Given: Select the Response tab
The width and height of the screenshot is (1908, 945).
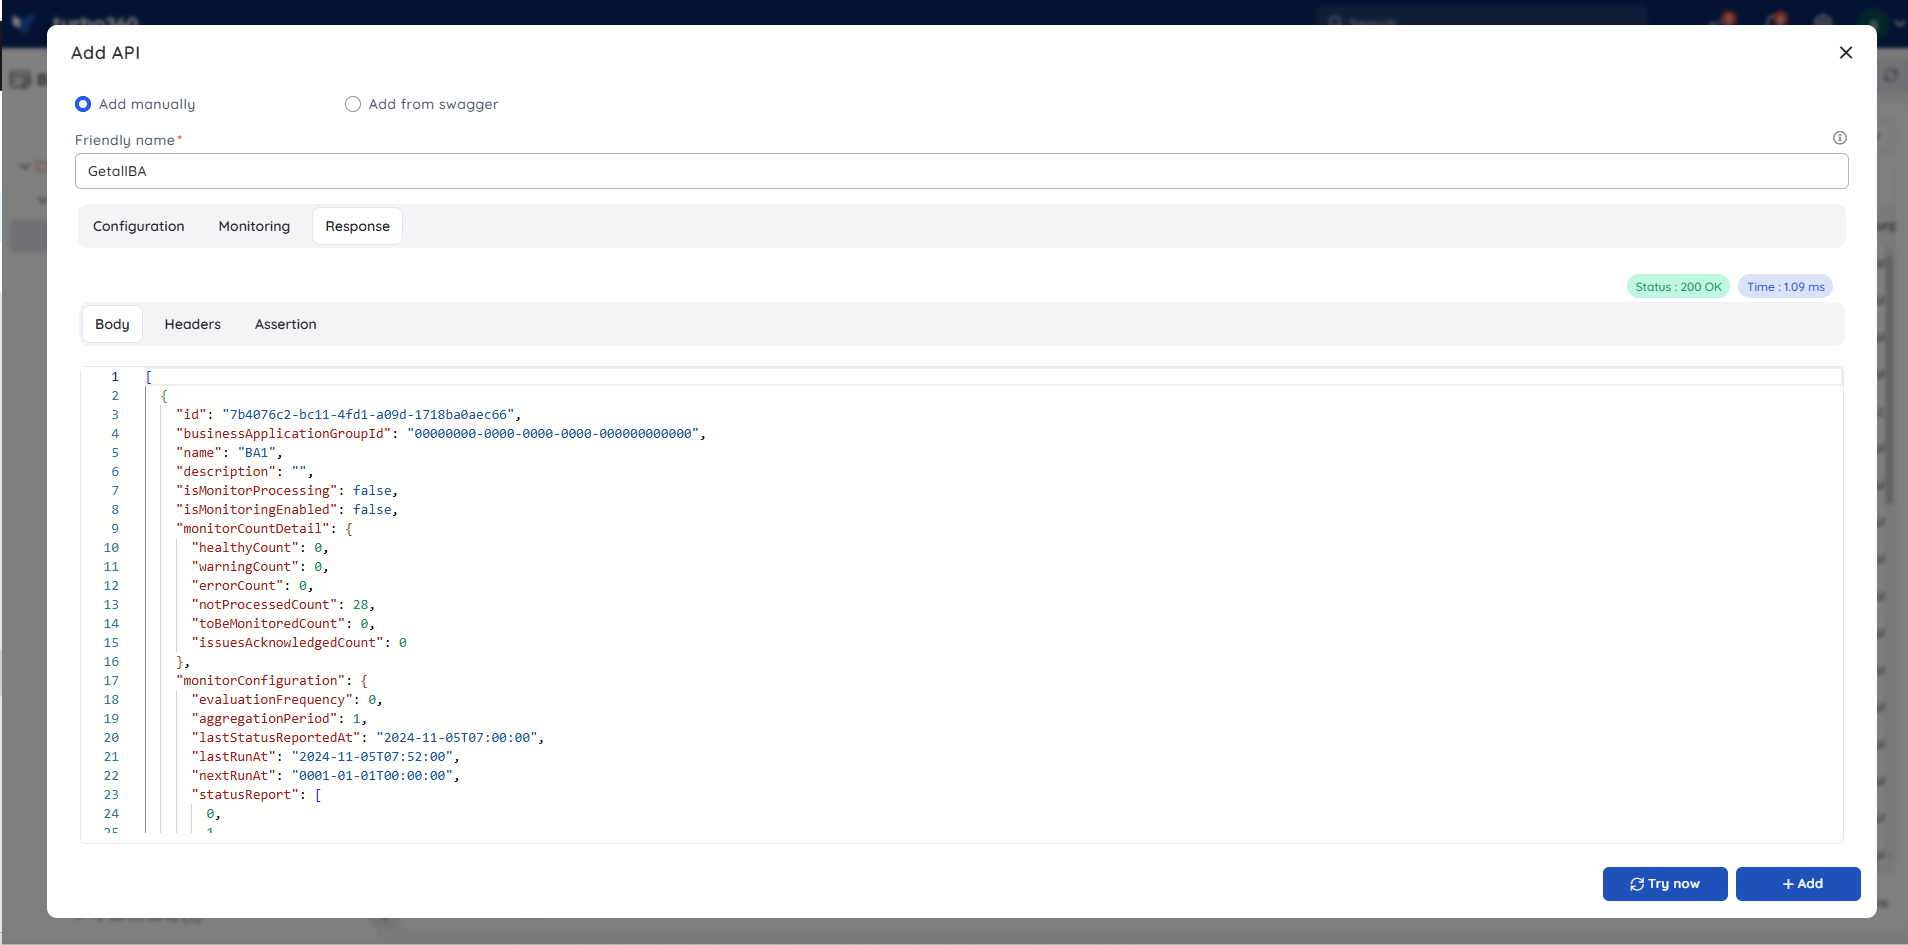Looking at the screenshot, I should tap(357, 226).
